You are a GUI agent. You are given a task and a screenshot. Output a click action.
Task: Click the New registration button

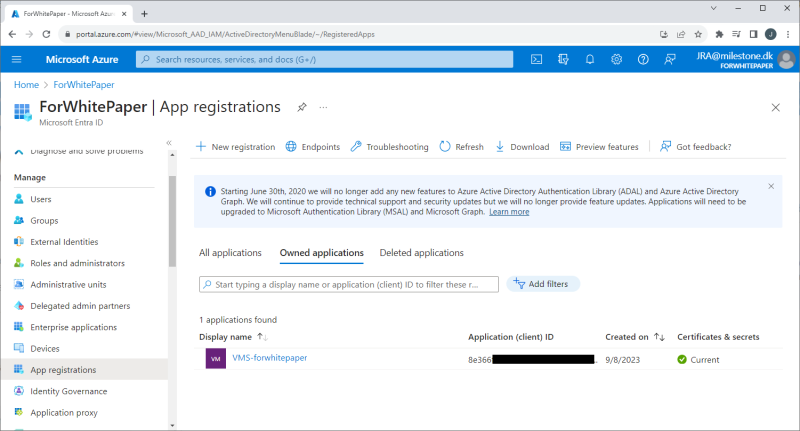[x=235, y=147]
